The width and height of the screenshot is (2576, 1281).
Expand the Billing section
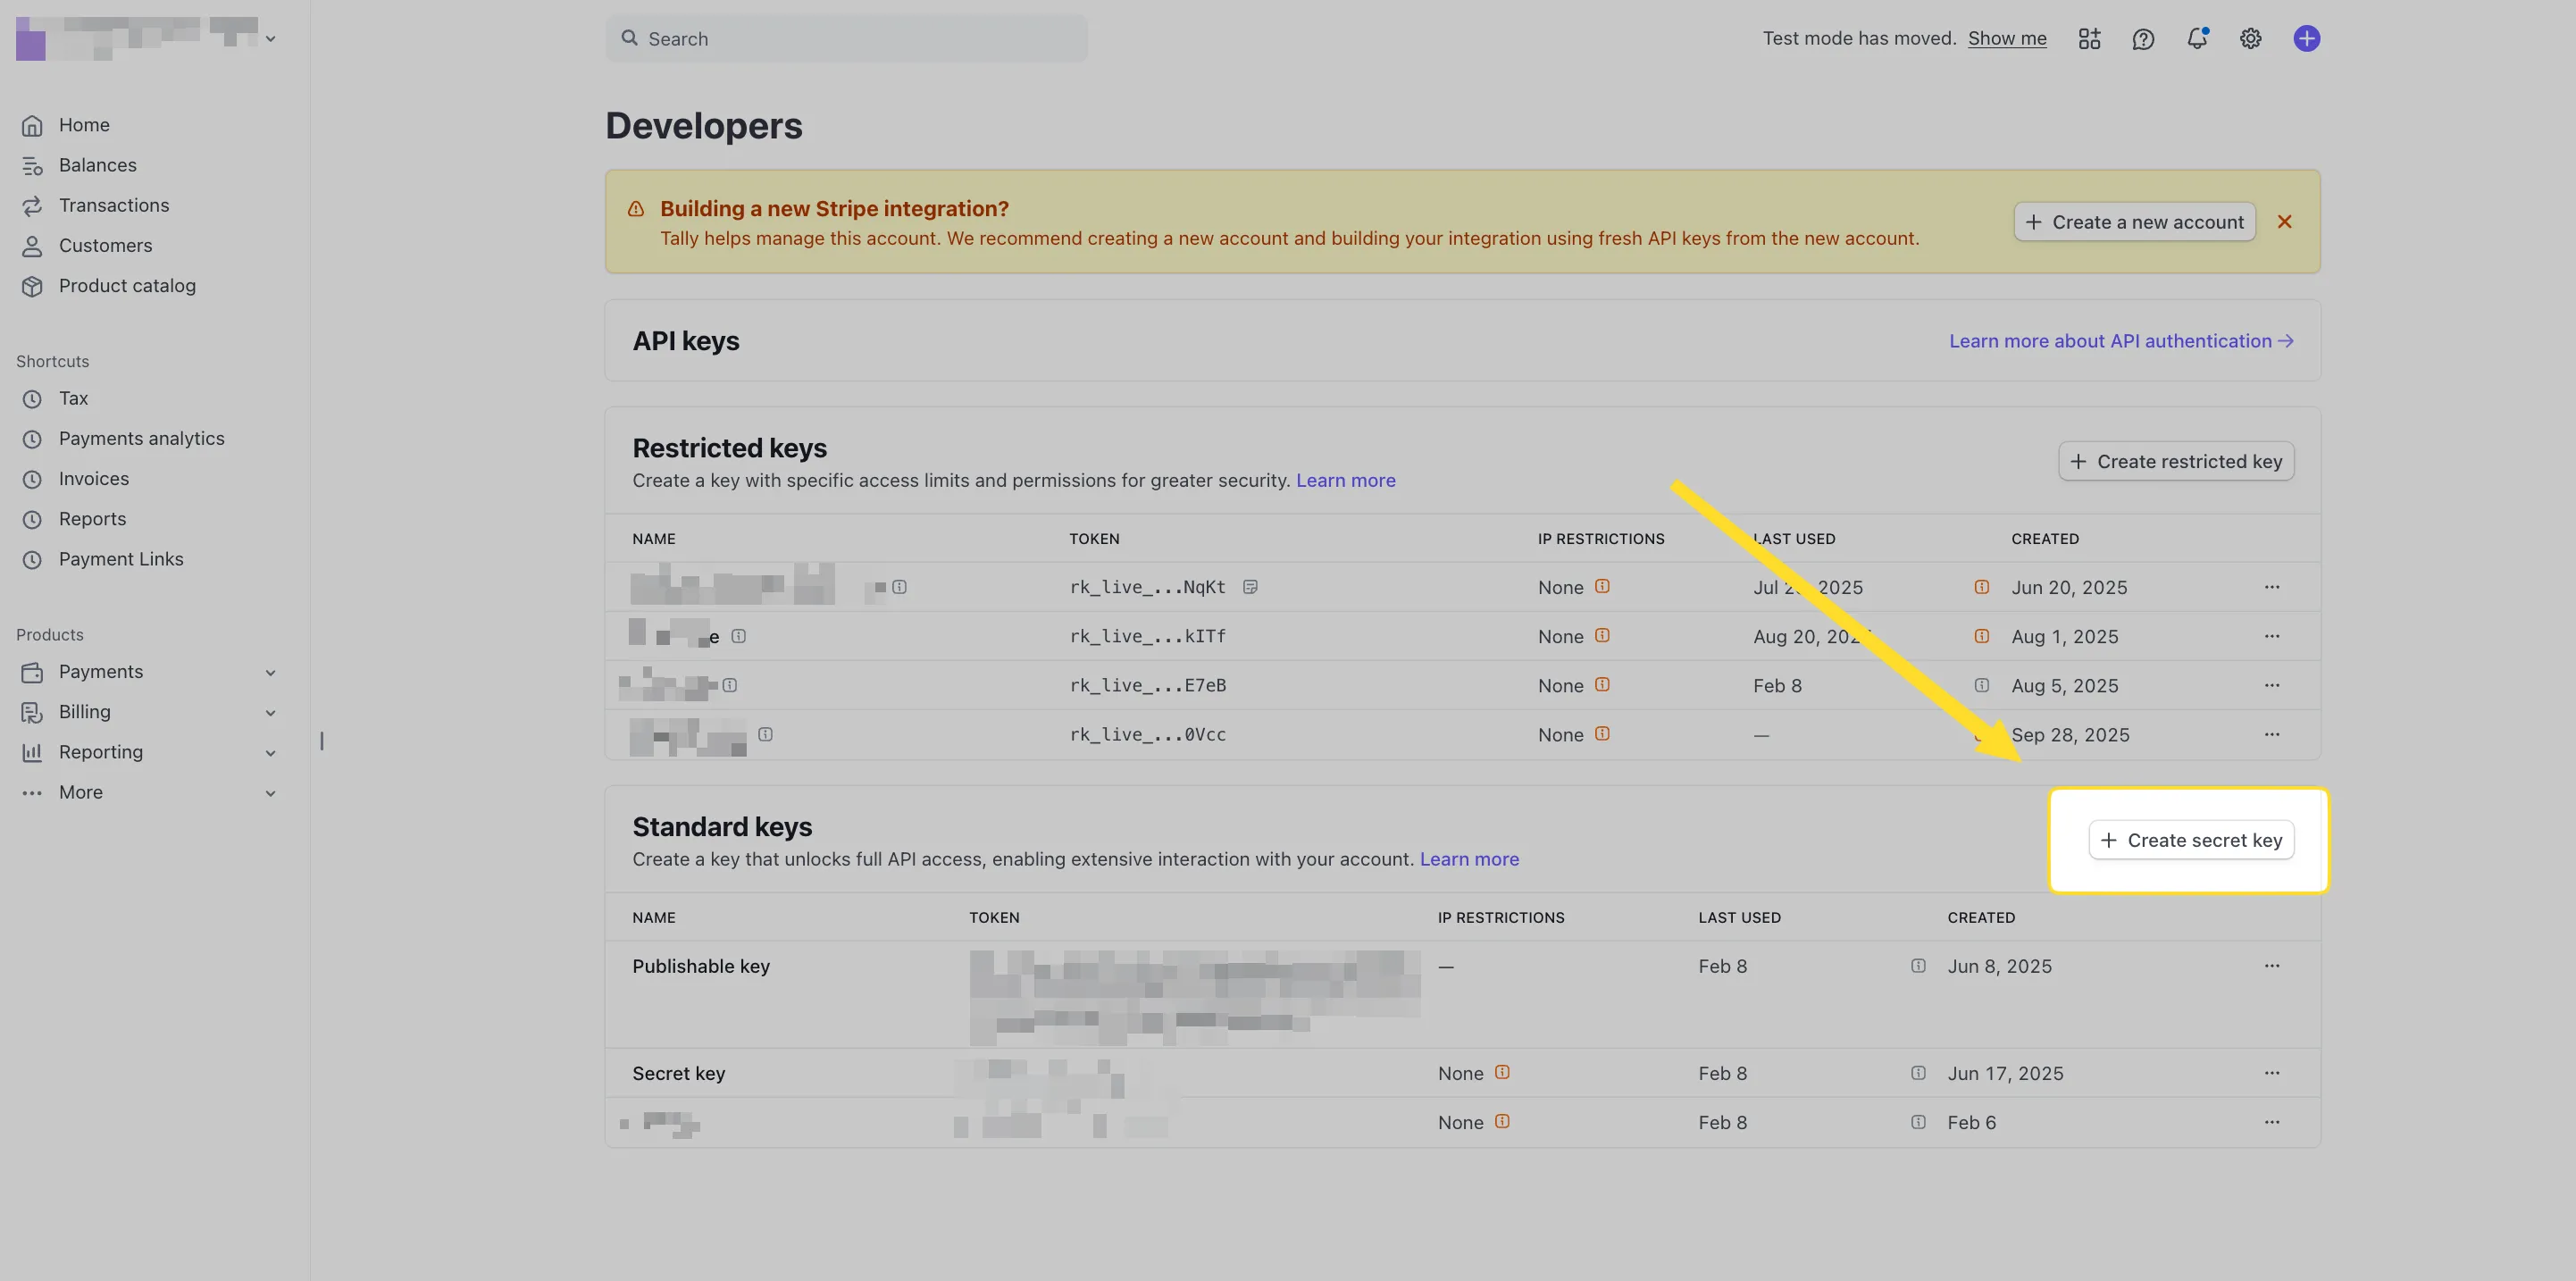pos(270,712)
